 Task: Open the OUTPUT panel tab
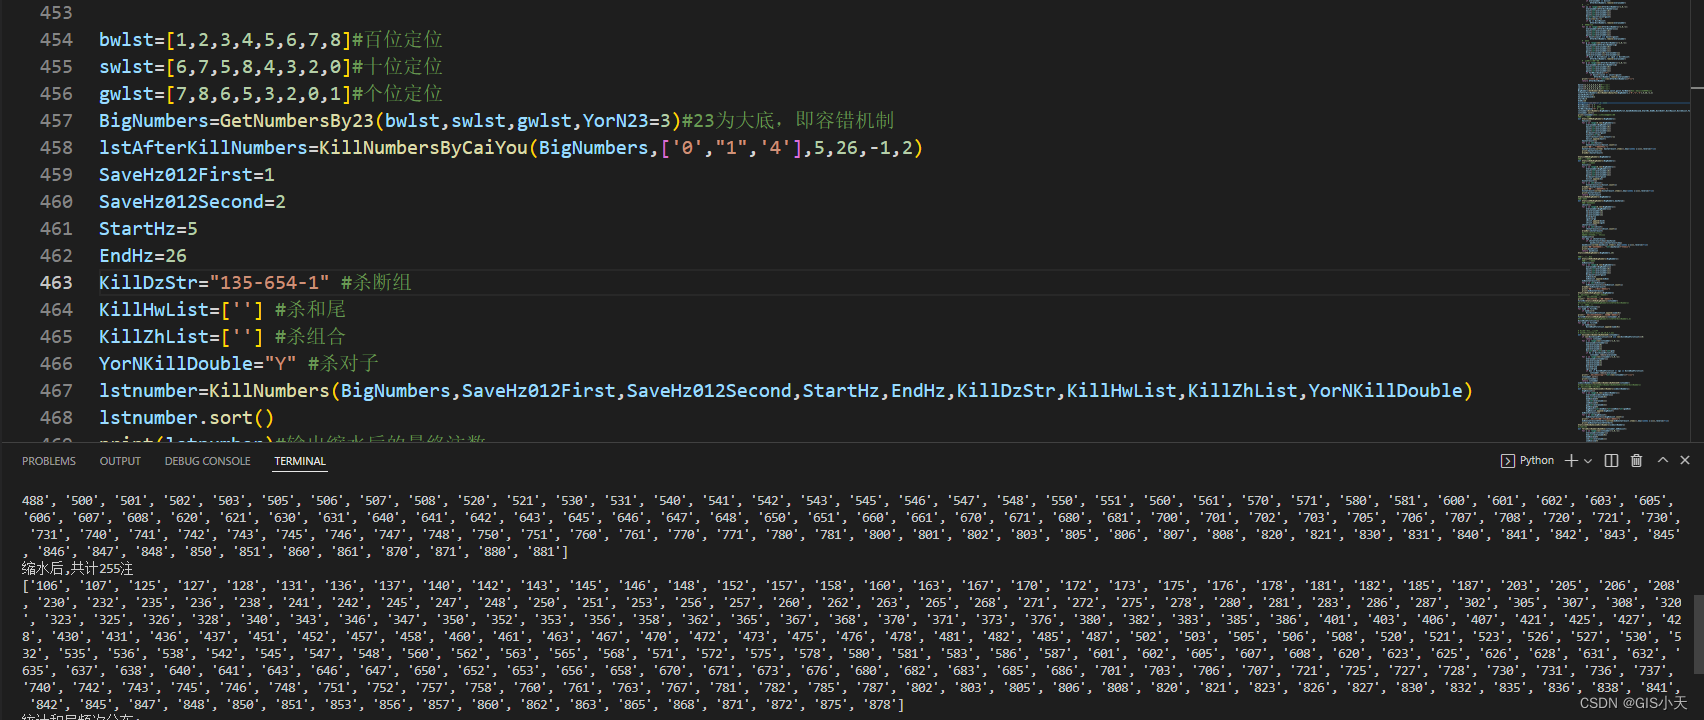point(120,461)
